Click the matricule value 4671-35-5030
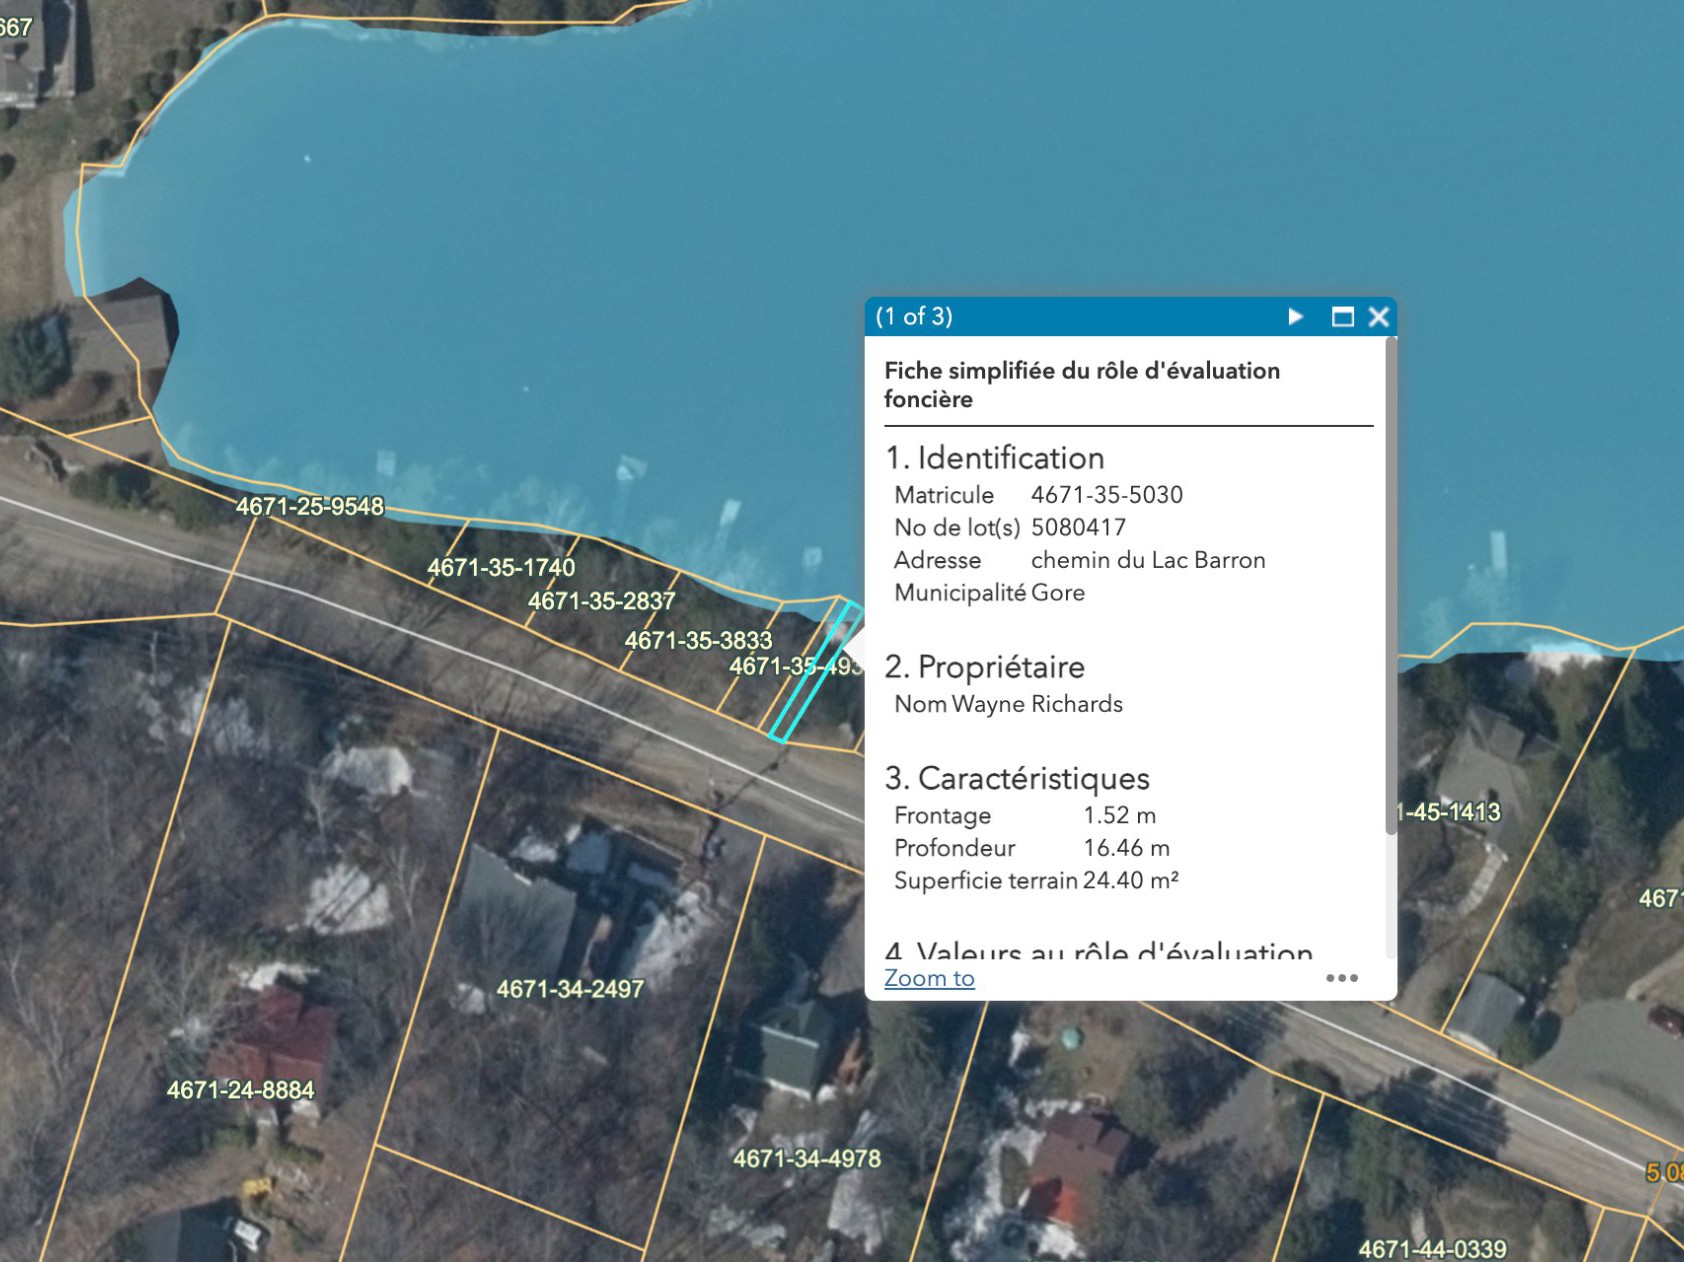 pos(1106,495)
